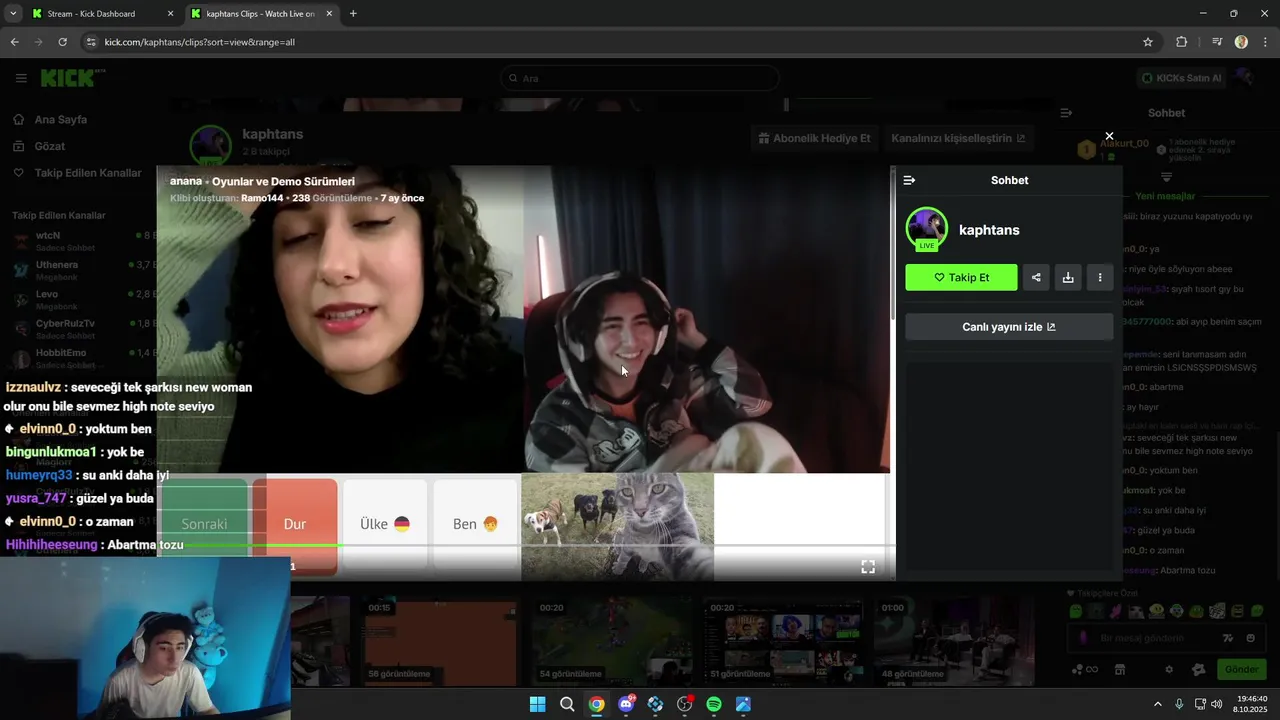Open Chrome profile avatar
The image size is (1280, 720).
1241,42
